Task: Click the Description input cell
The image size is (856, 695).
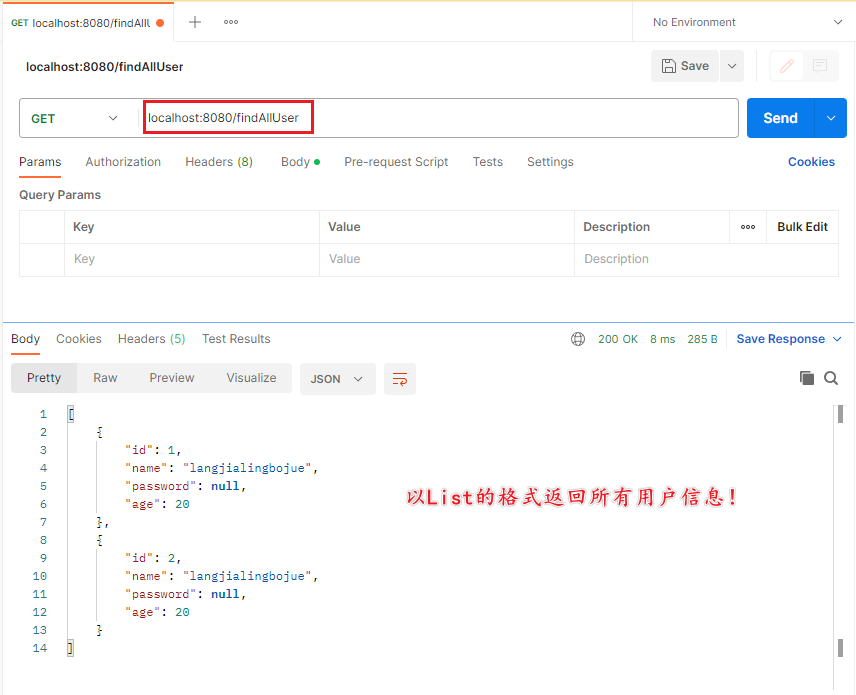Action: [706, 259]
